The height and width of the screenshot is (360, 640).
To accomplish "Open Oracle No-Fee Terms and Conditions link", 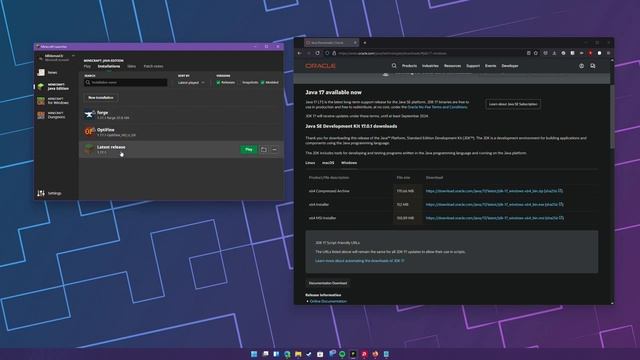I will 437,107.
